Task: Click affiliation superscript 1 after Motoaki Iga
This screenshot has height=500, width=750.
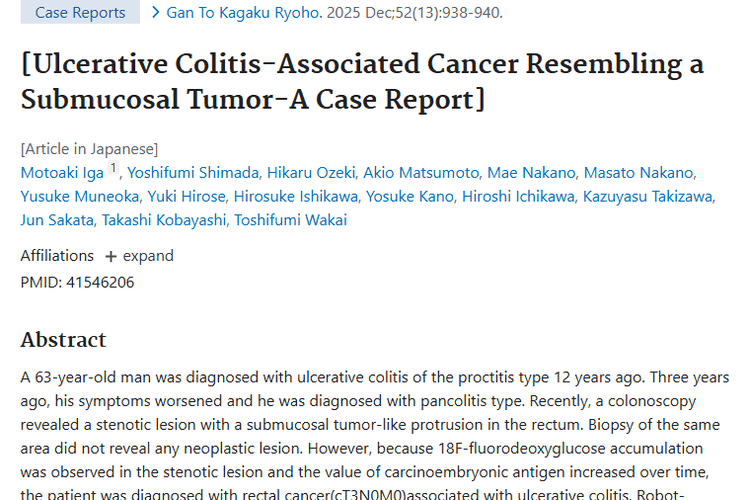Action: point(113,169)
